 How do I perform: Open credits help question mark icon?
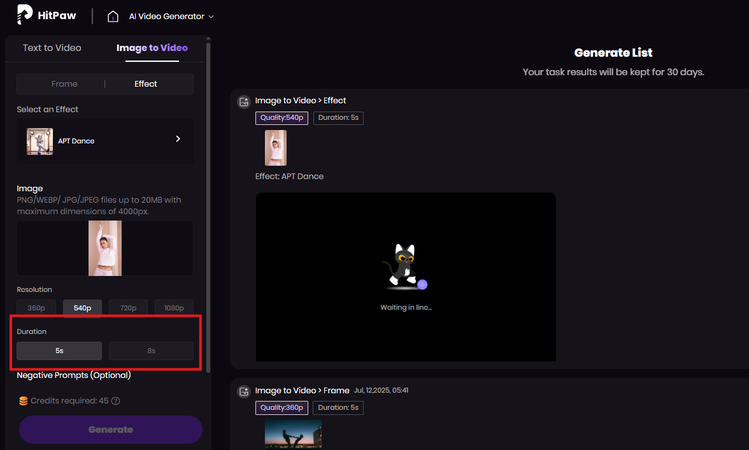(115, 401)
